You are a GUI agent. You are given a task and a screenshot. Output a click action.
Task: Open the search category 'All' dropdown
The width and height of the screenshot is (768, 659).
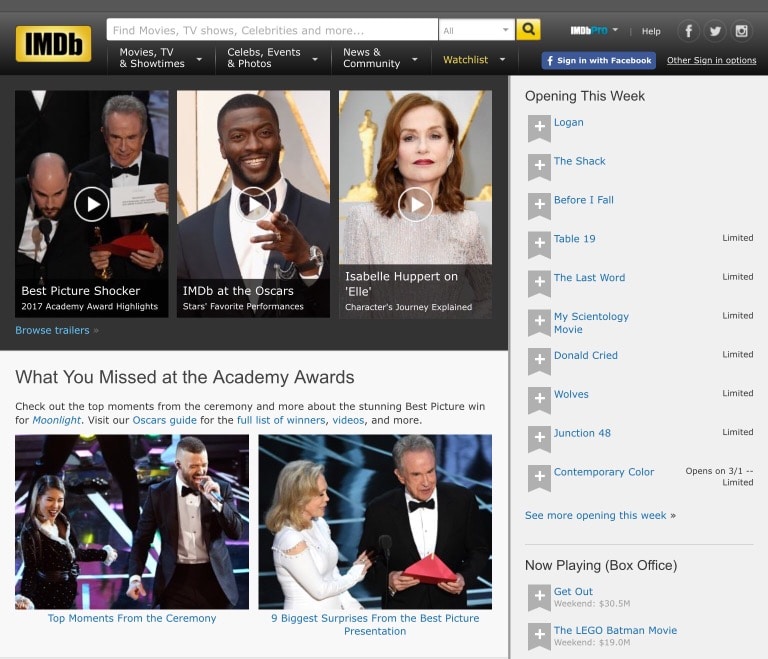point(477,30)
